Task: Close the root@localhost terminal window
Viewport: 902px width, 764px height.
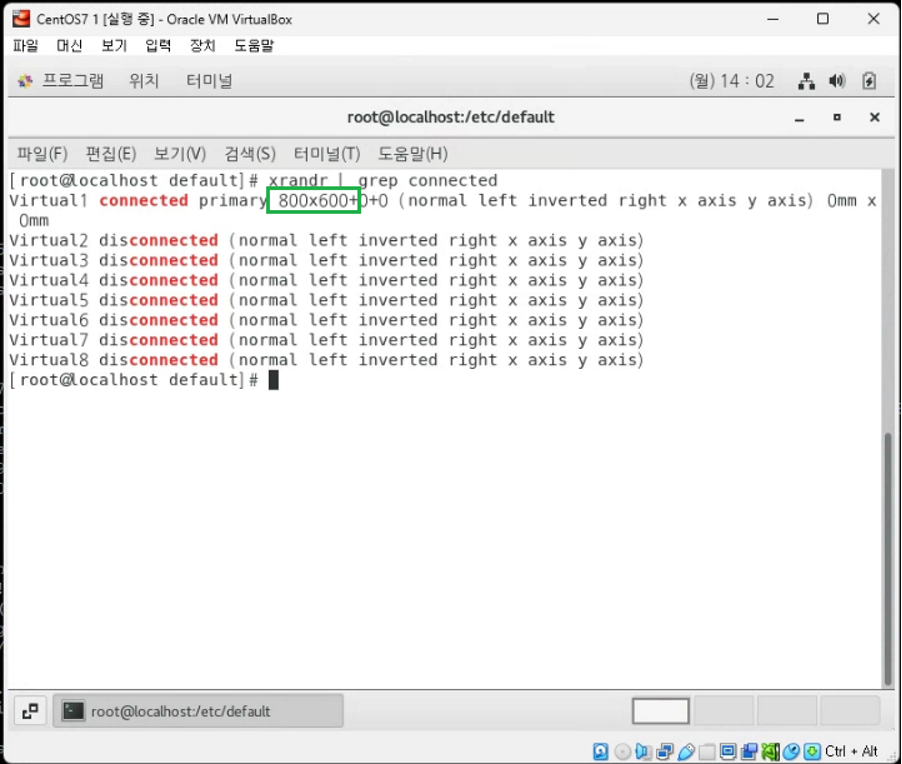Action: [874, 117]
